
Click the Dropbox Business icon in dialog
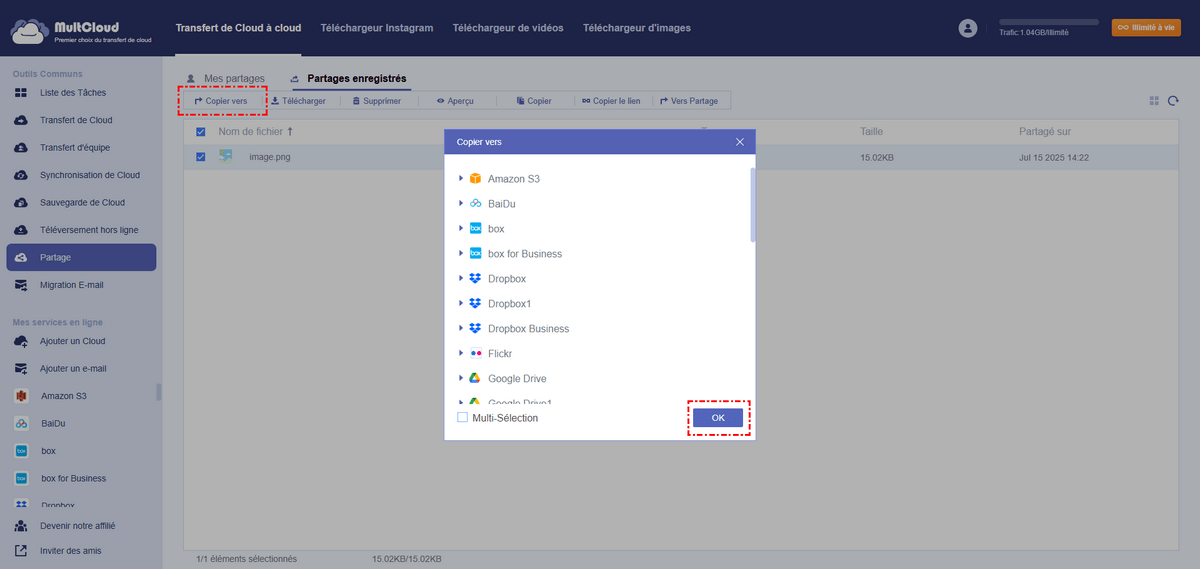pyautogui.click(x=476, y=328)
